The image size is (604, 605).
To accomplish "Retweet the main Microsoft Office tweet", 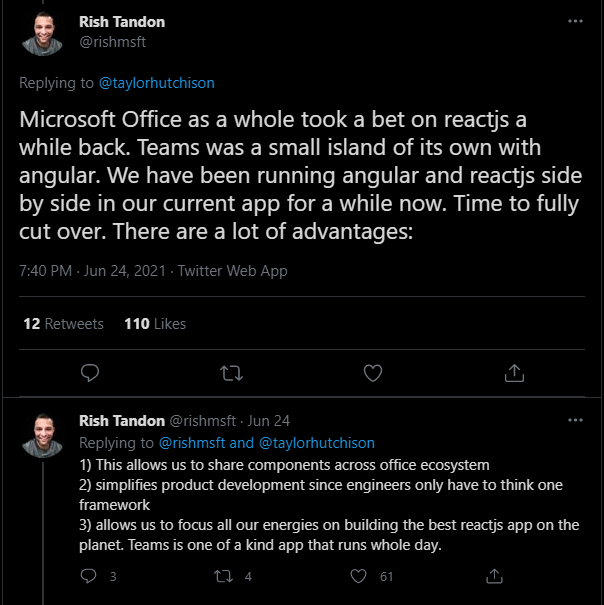I will click(x=231, y=373).
